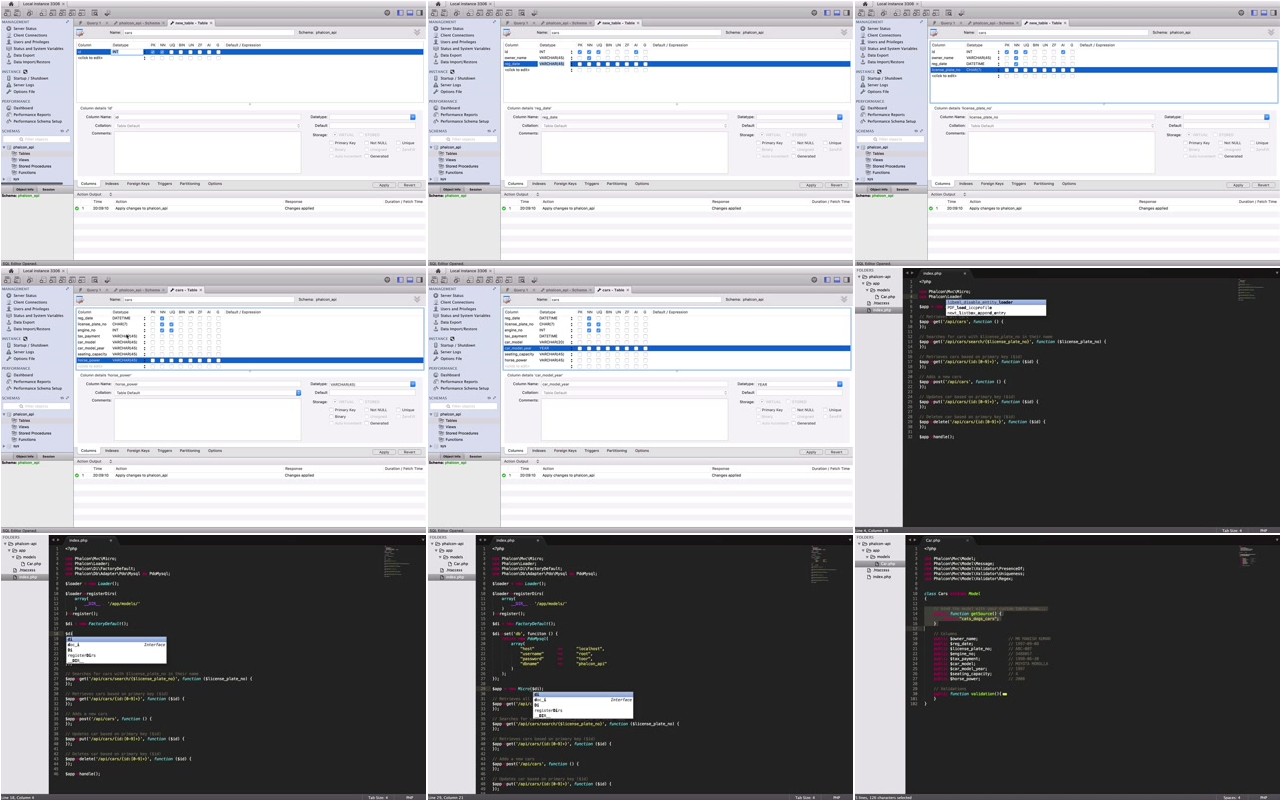
Task: Toggle NN checkbox in the selected reg_date row
Action: click(x=589, y=64)
